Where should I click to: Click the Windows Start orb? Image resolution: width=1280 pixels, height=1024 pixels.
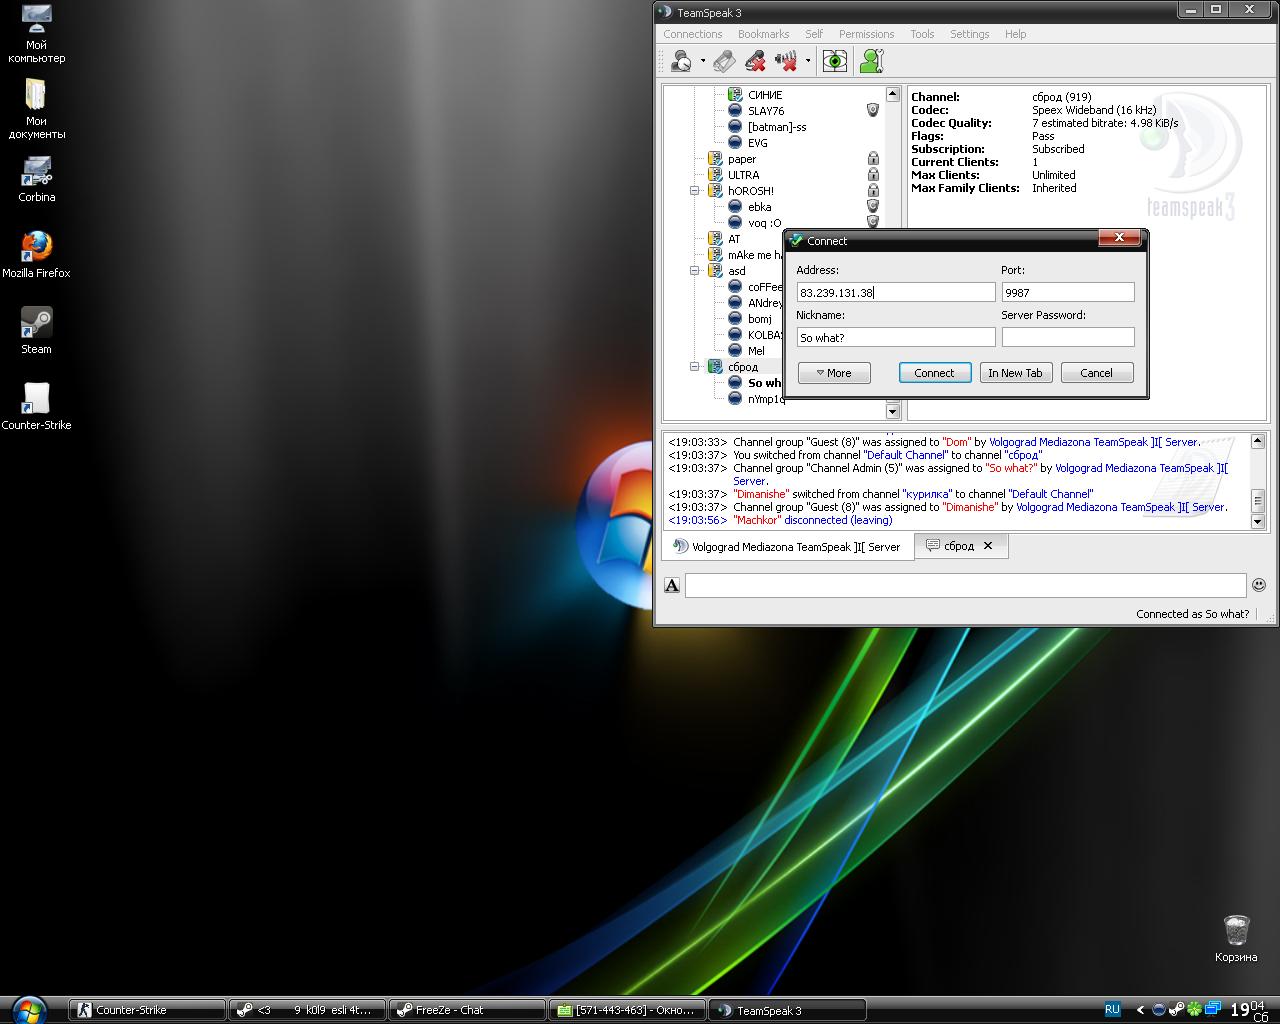click(28, 1009)
